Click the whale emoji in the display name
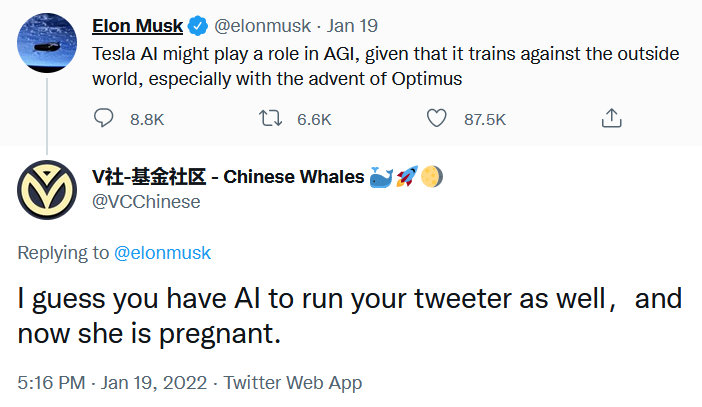The image size is (702, 407). (381, 177)
